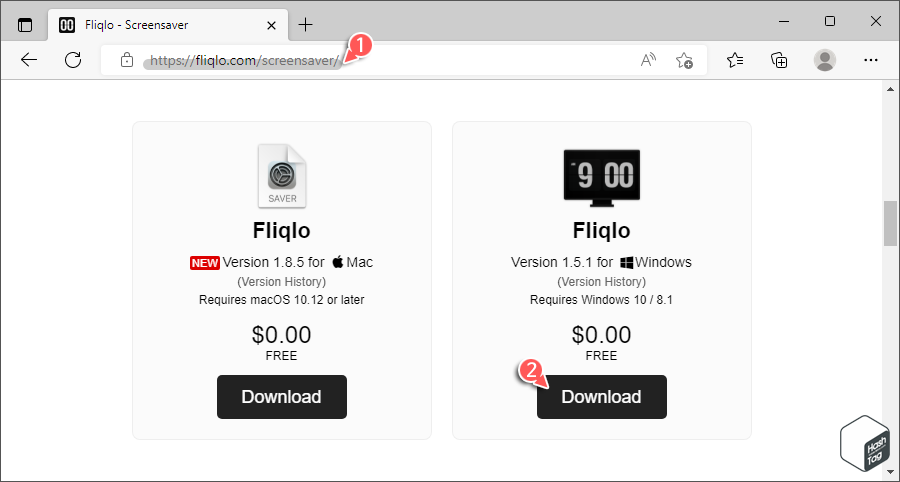Open the profile avatar icon
900x482 pixels.
pyautogui.click(x=825, y=60)
